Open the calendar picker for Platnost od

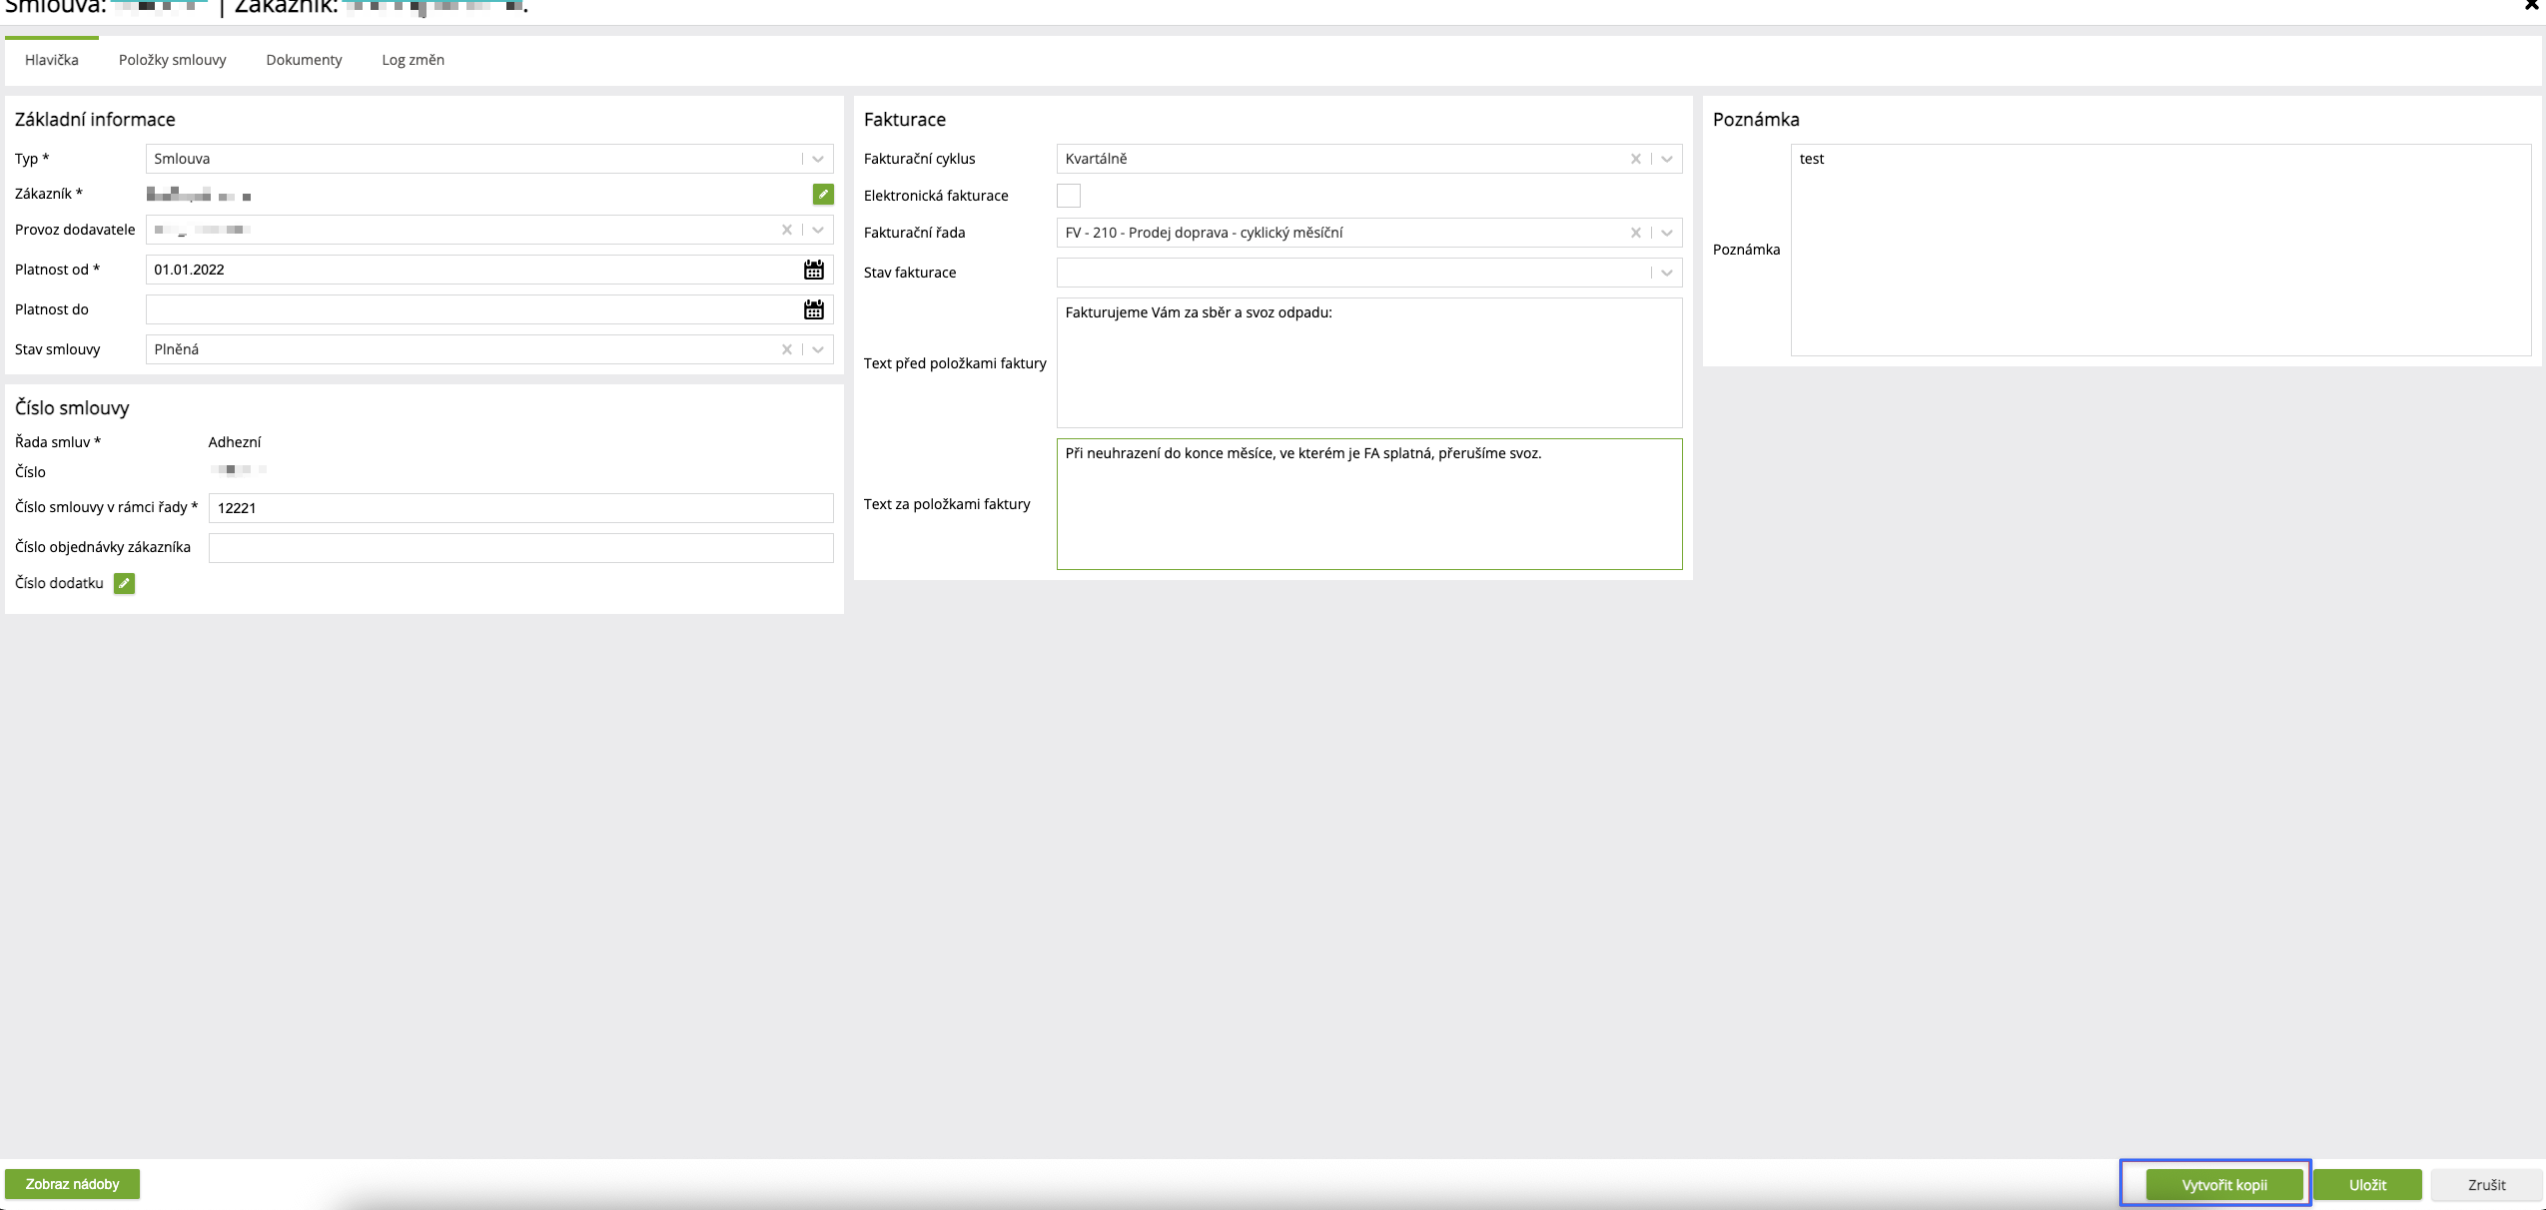[813, 270]
